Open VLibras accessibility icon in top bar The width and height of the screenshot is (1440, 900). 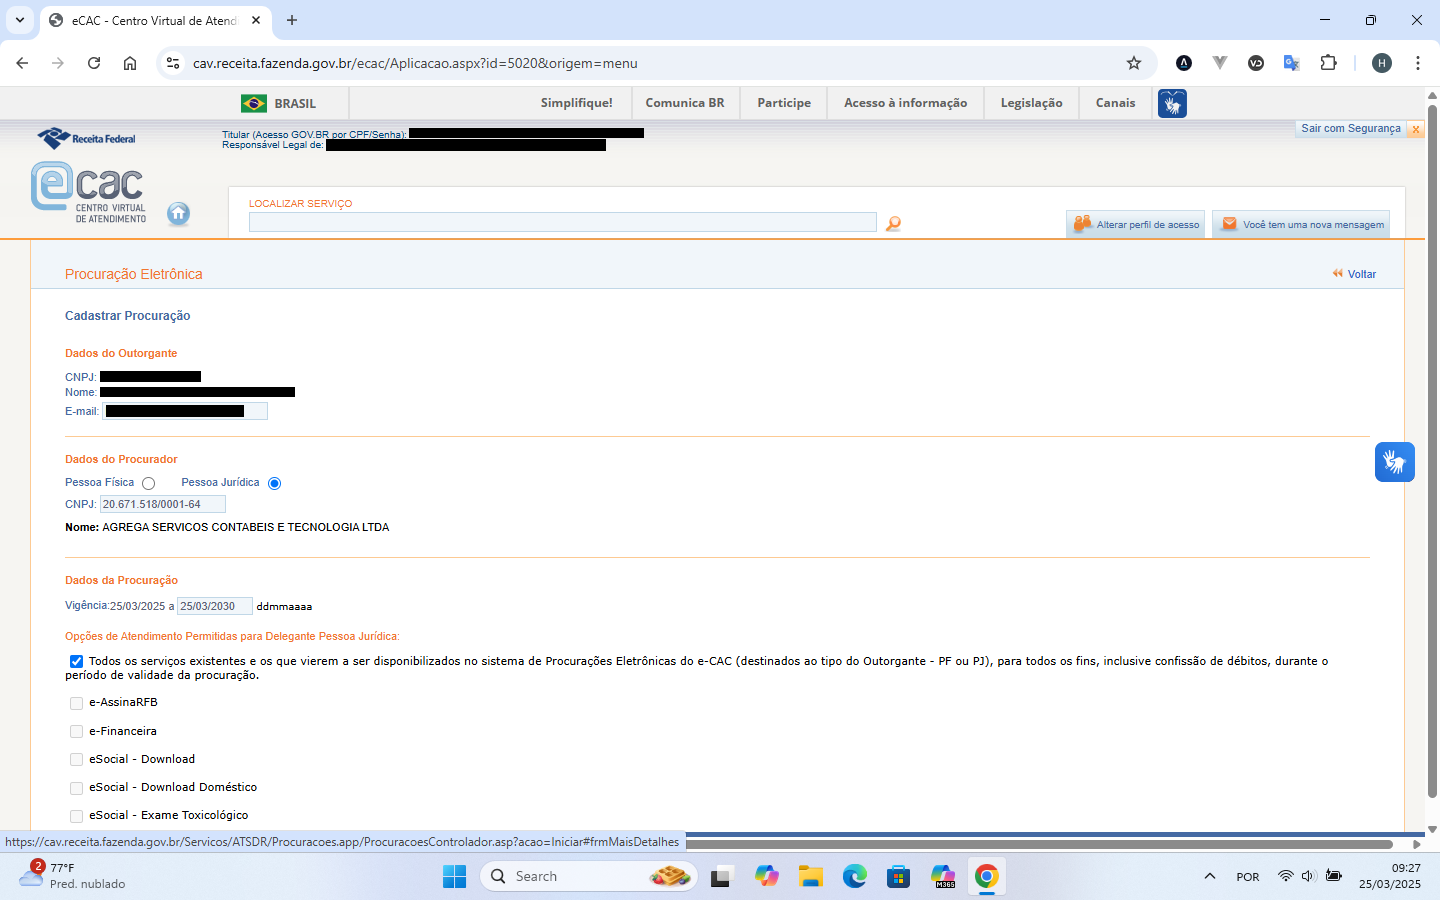point(1172,103)
